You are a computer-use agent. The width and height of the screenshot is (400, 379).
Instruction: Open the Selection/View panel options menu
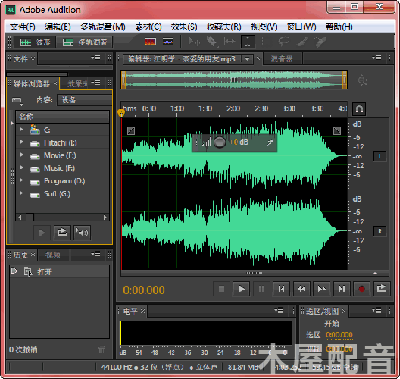(377, 311)
